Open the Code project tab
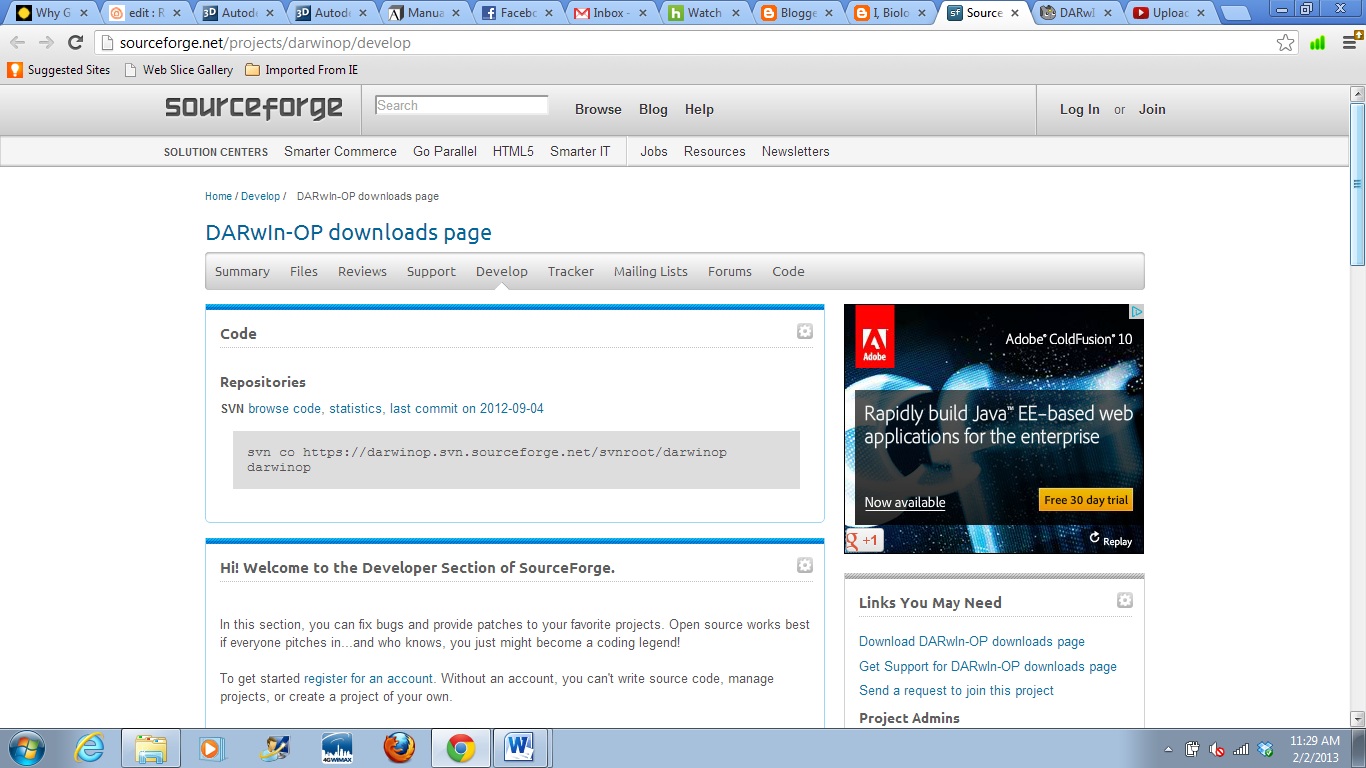Viewport: 1366px width, 768px height. point(788,271)
